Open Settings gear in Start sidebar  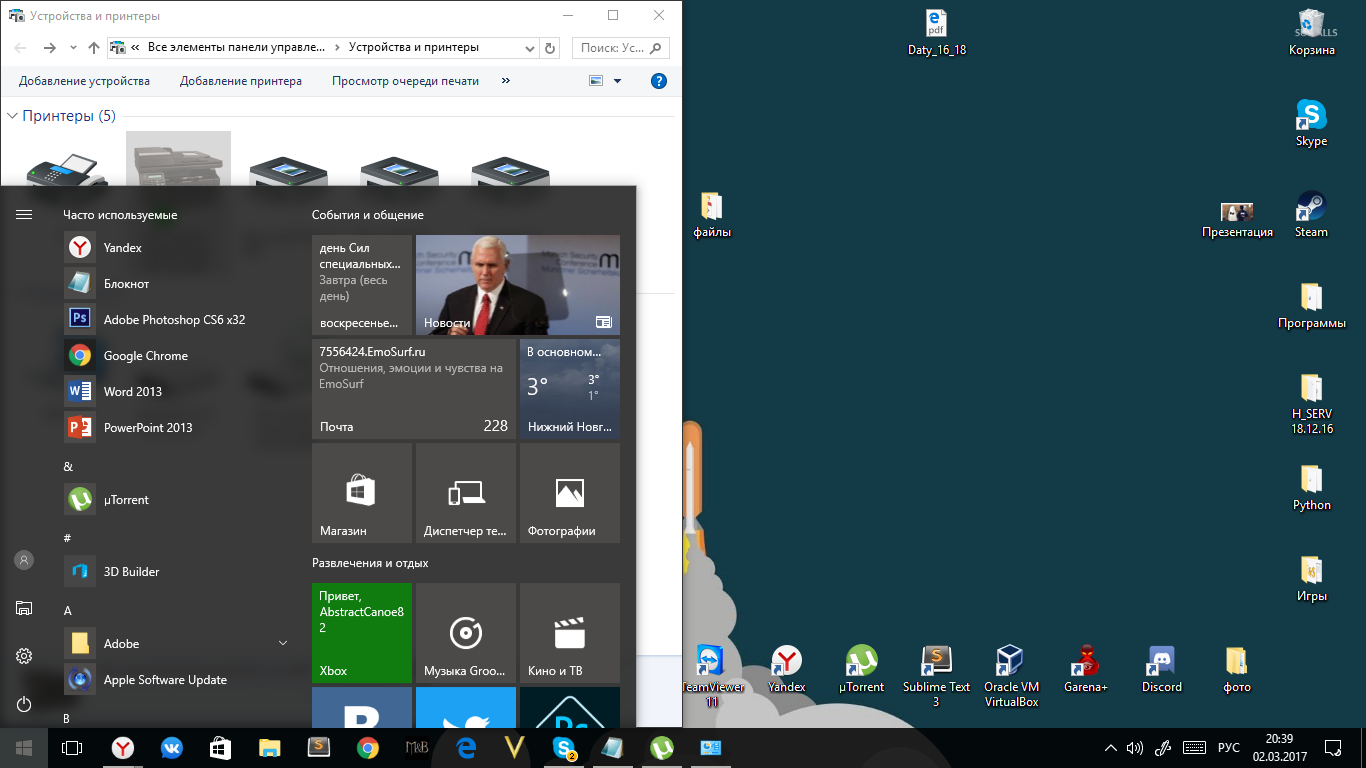pyautogui.click(x=24, y=656)
